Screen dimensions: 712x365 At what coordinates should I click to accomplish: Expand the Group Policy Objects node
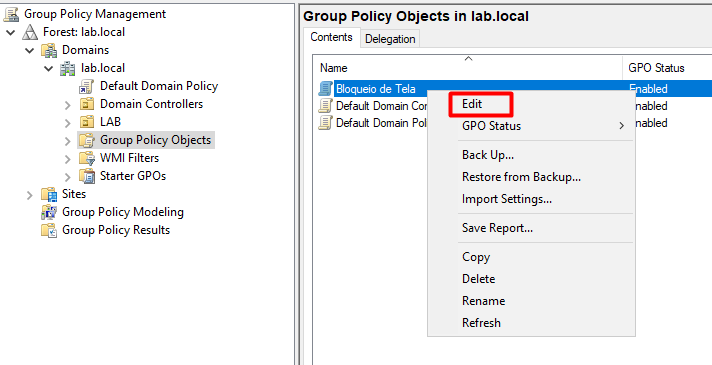pos(68,141)
